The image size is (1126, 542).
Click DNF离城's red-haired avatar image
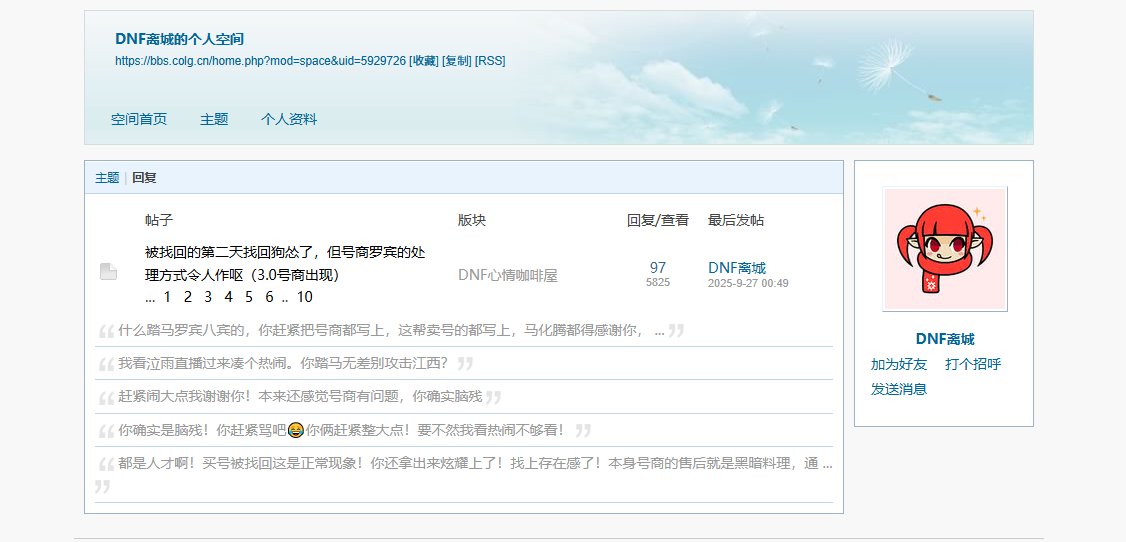point(944,249)
